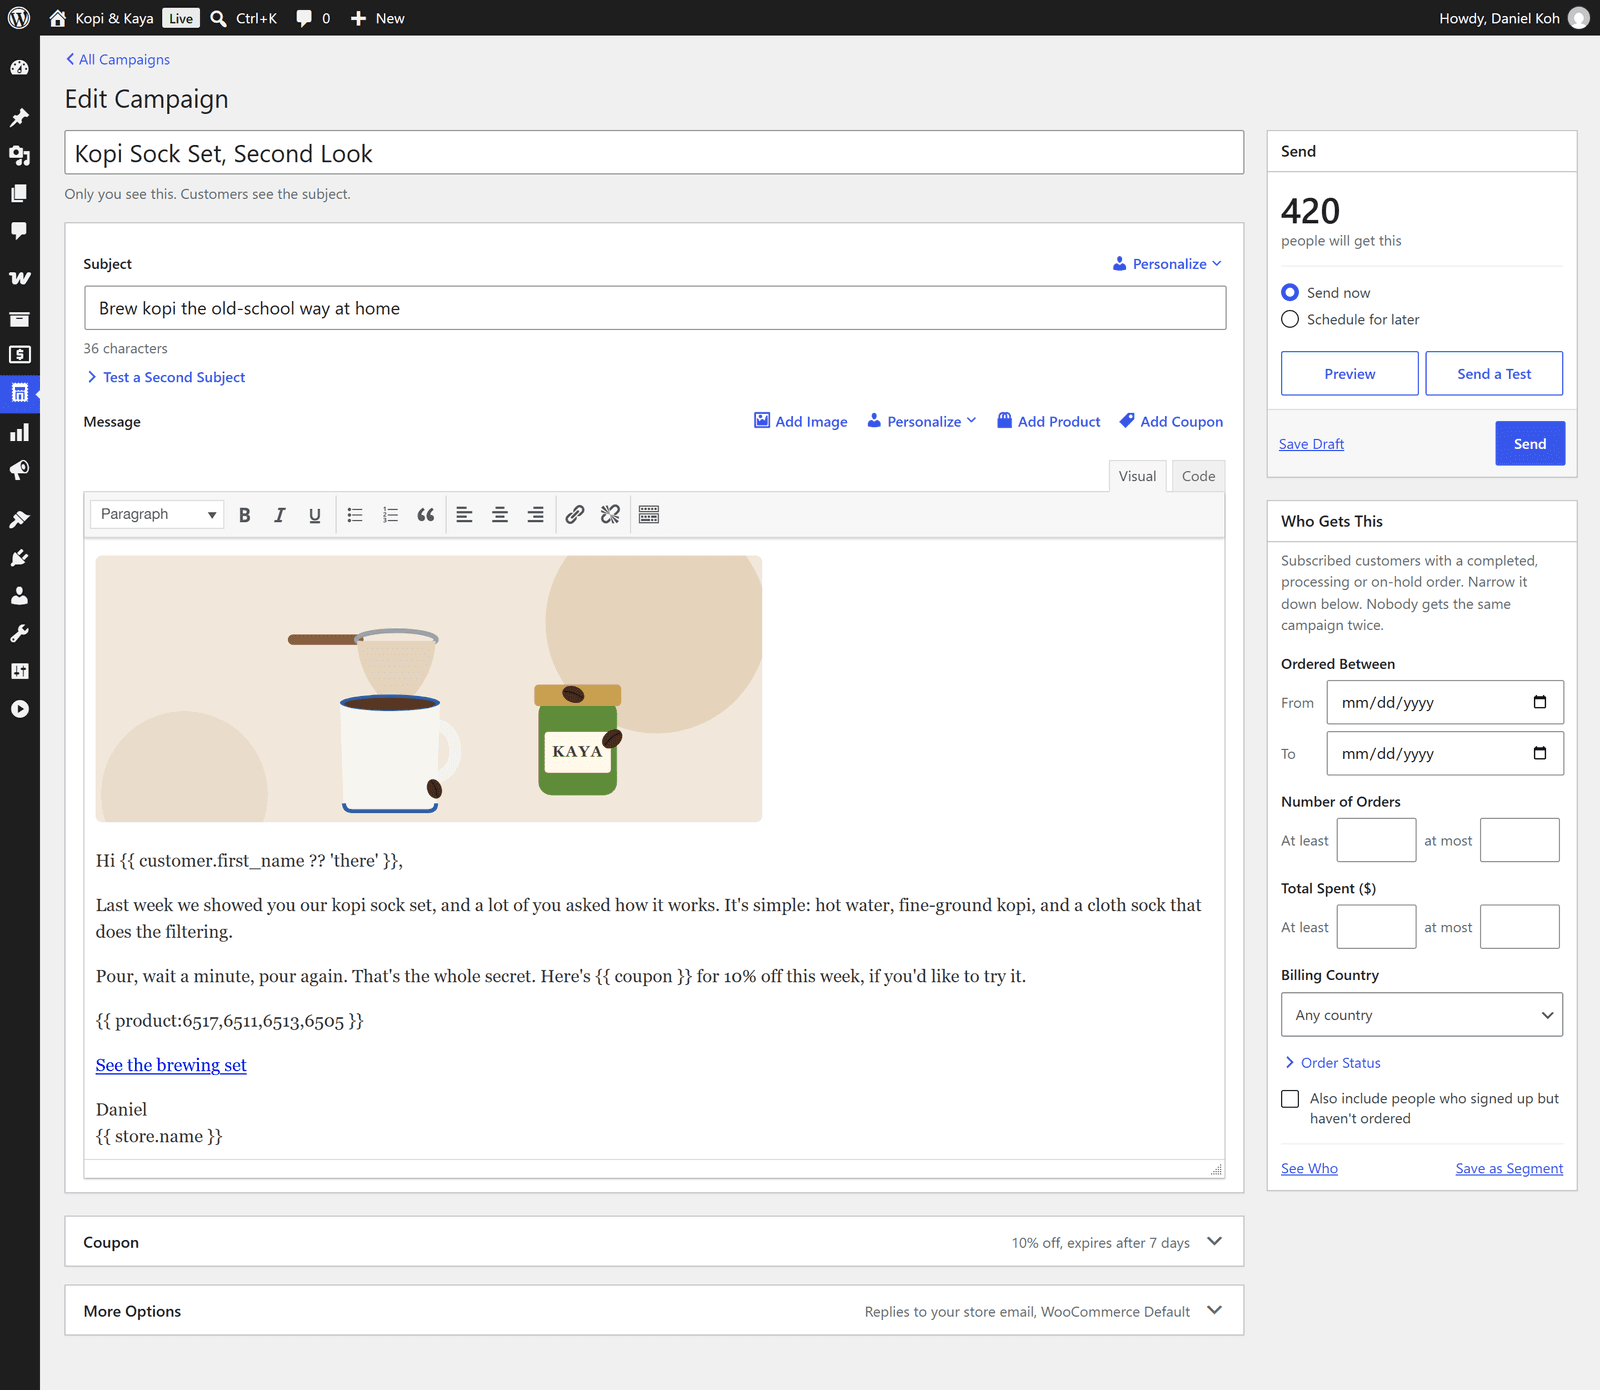The image size is (1600, 1390).
Task: Select Schedule for later option
Action: (x=1290, y=319)
